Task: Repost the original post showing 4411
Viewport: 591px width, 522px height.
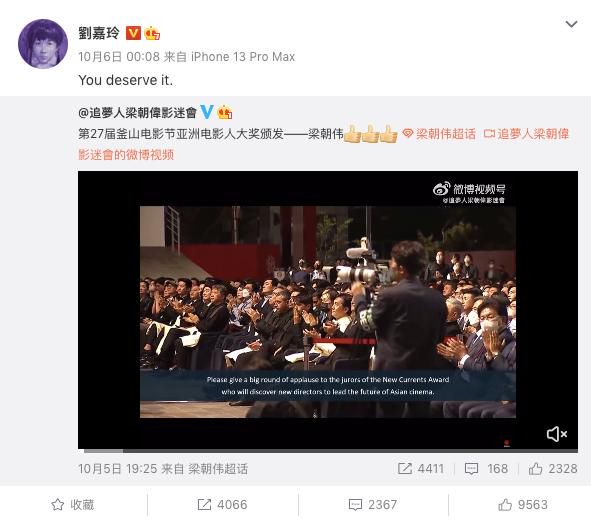Action: [x=421, y=468]
